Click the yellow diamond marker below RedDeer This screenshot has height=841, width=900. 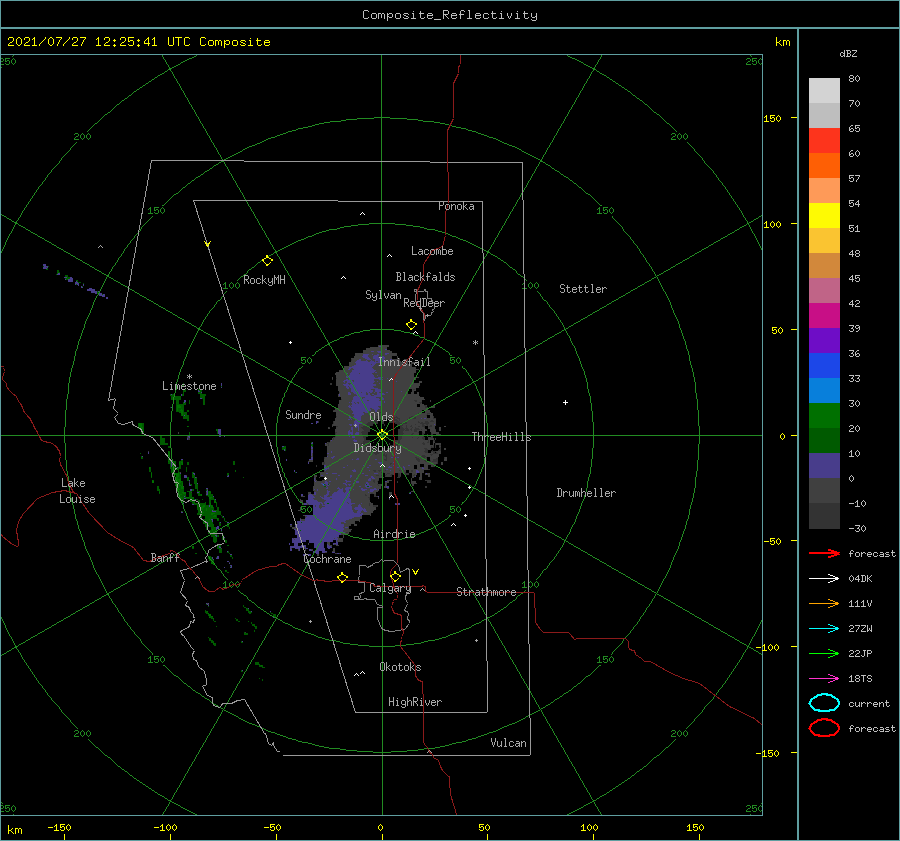[x=411, y=325]
